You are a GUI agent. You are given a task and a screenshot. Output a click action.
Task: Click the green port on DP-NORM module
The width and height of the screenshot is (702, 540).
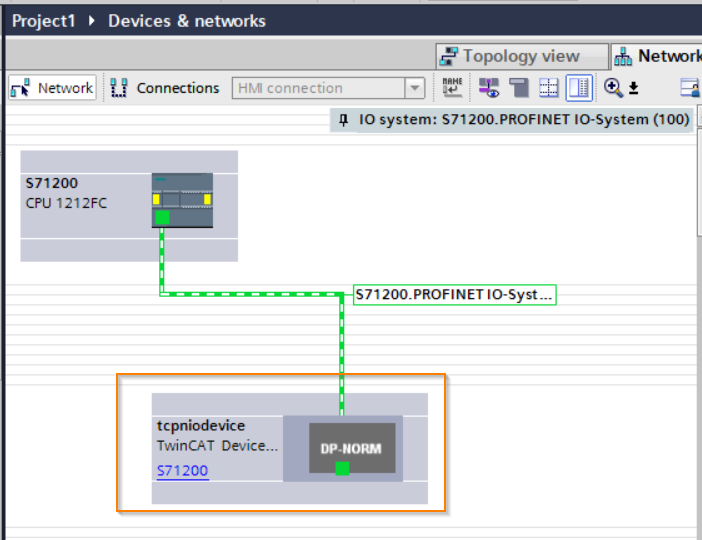click(342, 469)
